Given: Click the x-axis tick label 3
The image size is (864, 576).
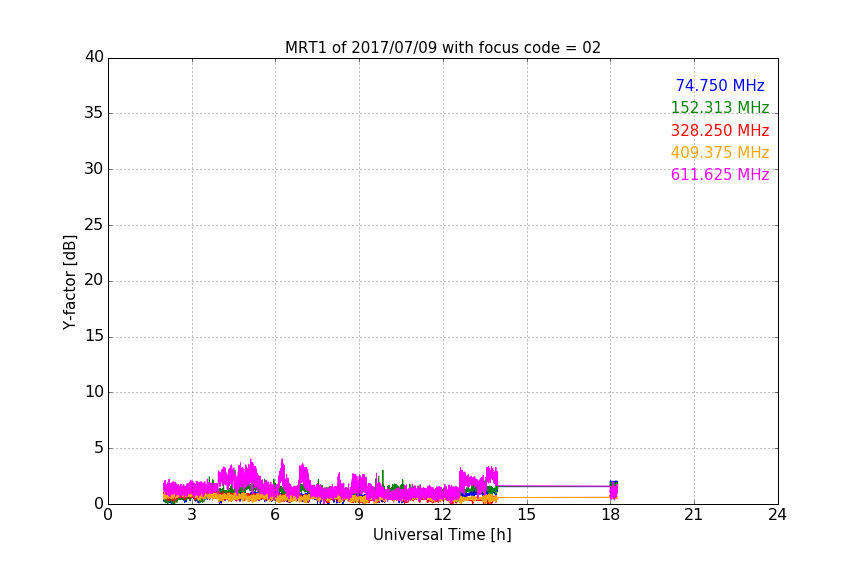Looking at the screenshot, I should point(192,515).
